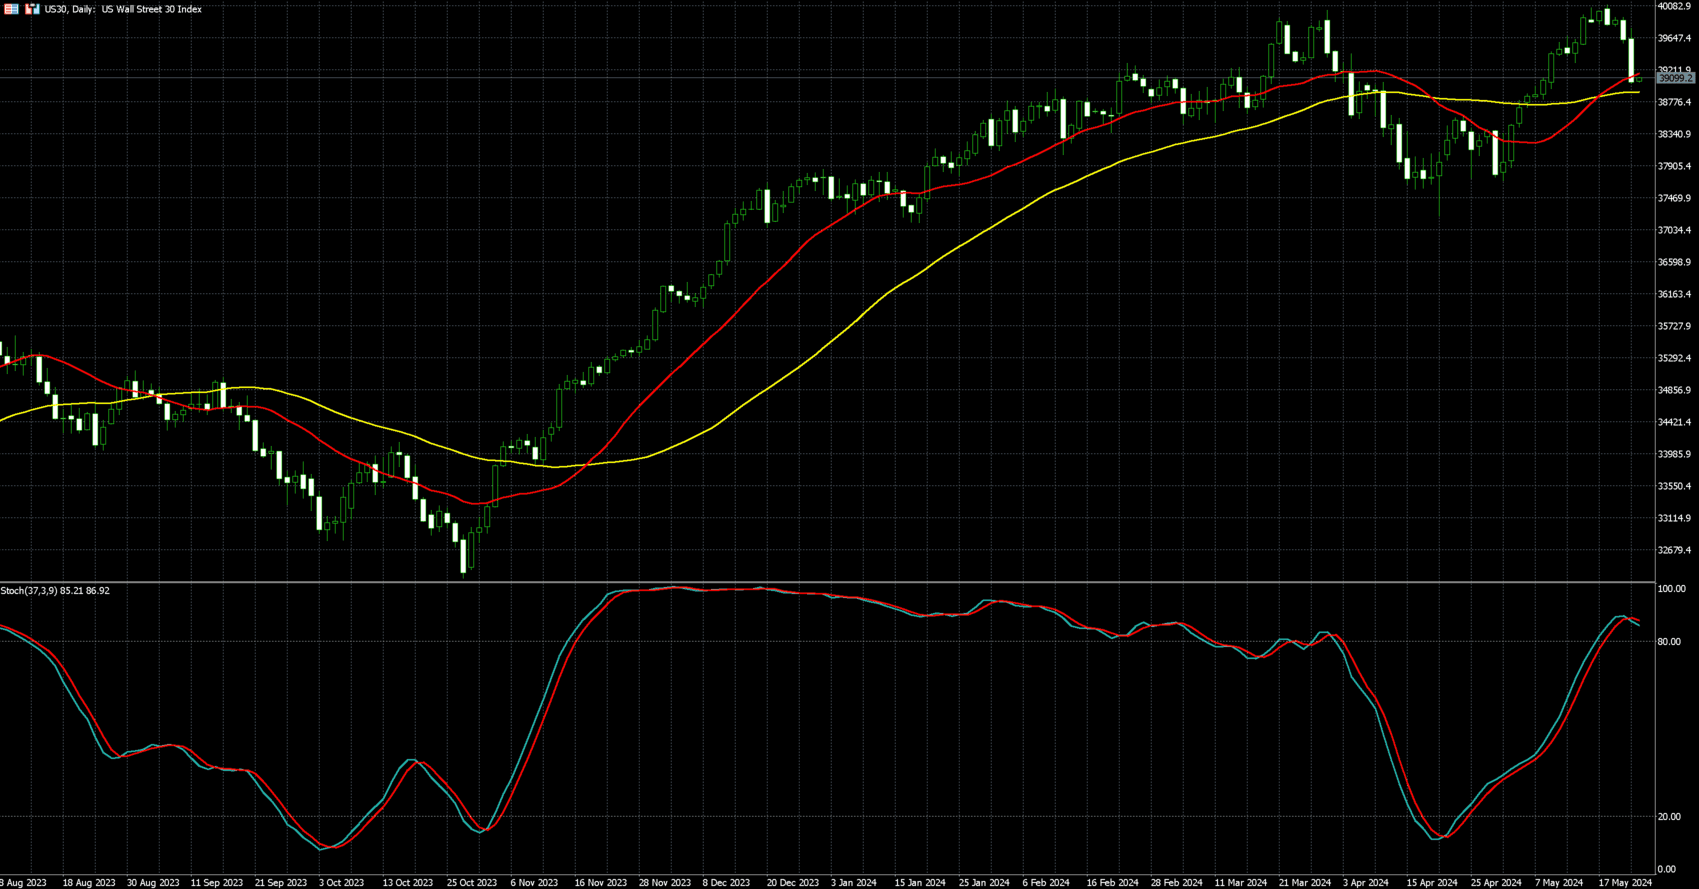Select the 25 Oct 2023 time axis label
Viewport: 1699px width, 889px height.
472,883
